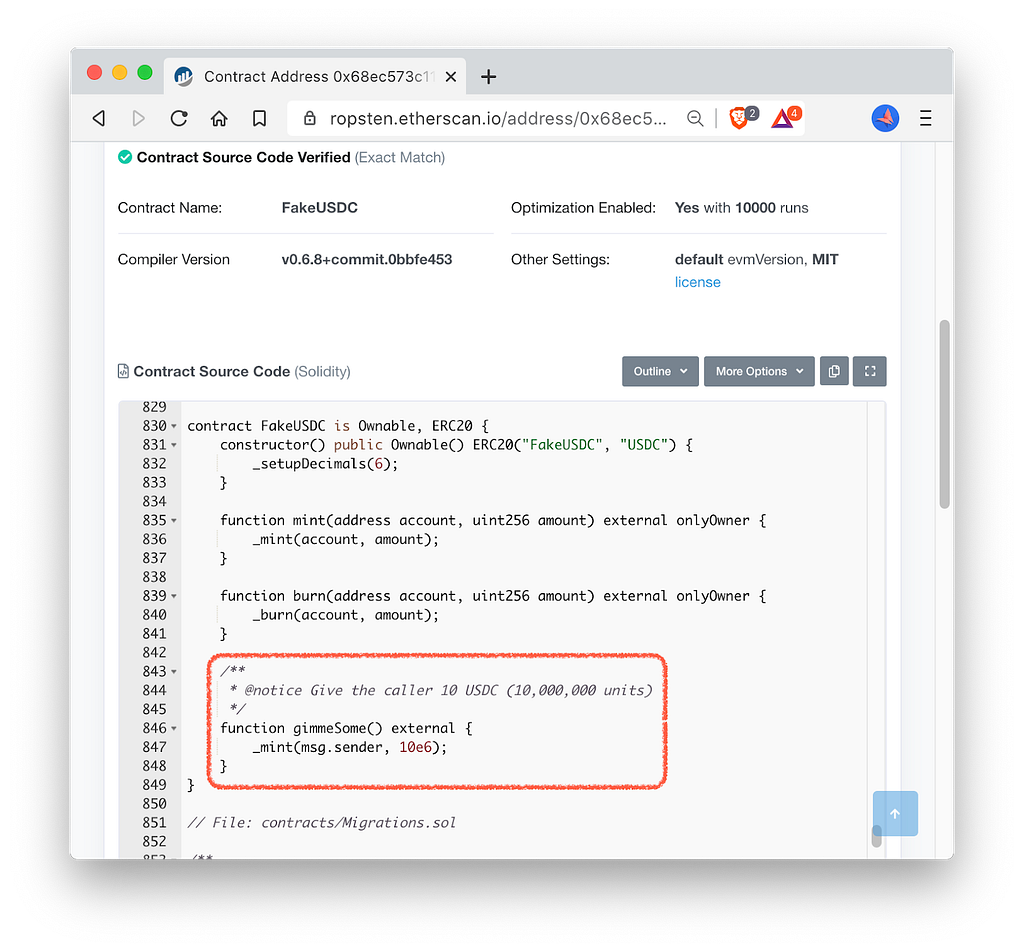This screenshot has height=952, width=1024.
Task: Follow the MIT license link
Action: (697, 282)
